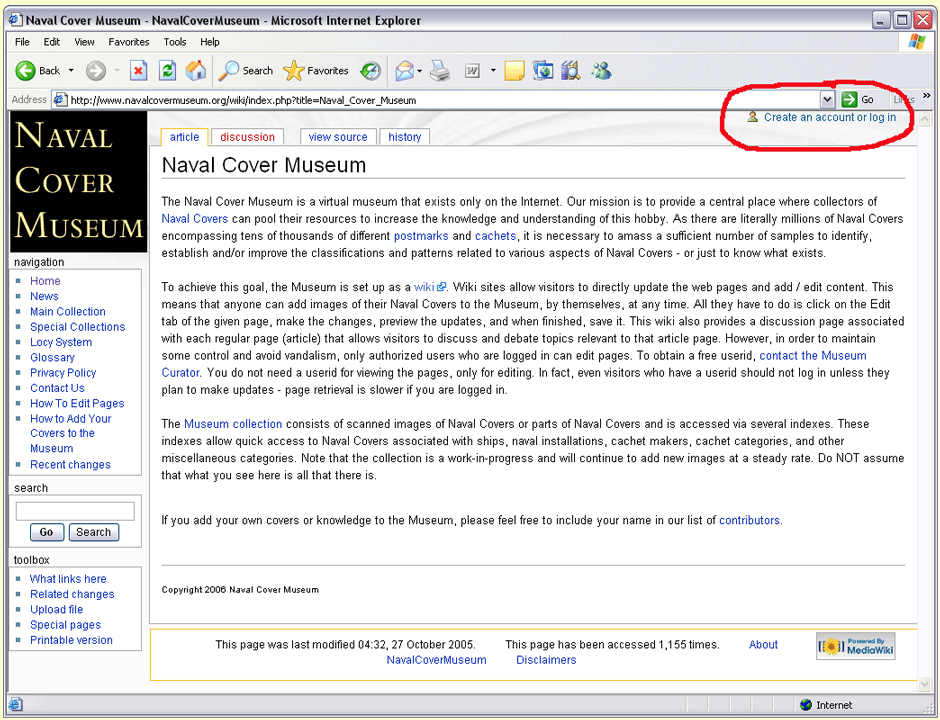
Task: Switch to the view source tab
Action: 337,137
